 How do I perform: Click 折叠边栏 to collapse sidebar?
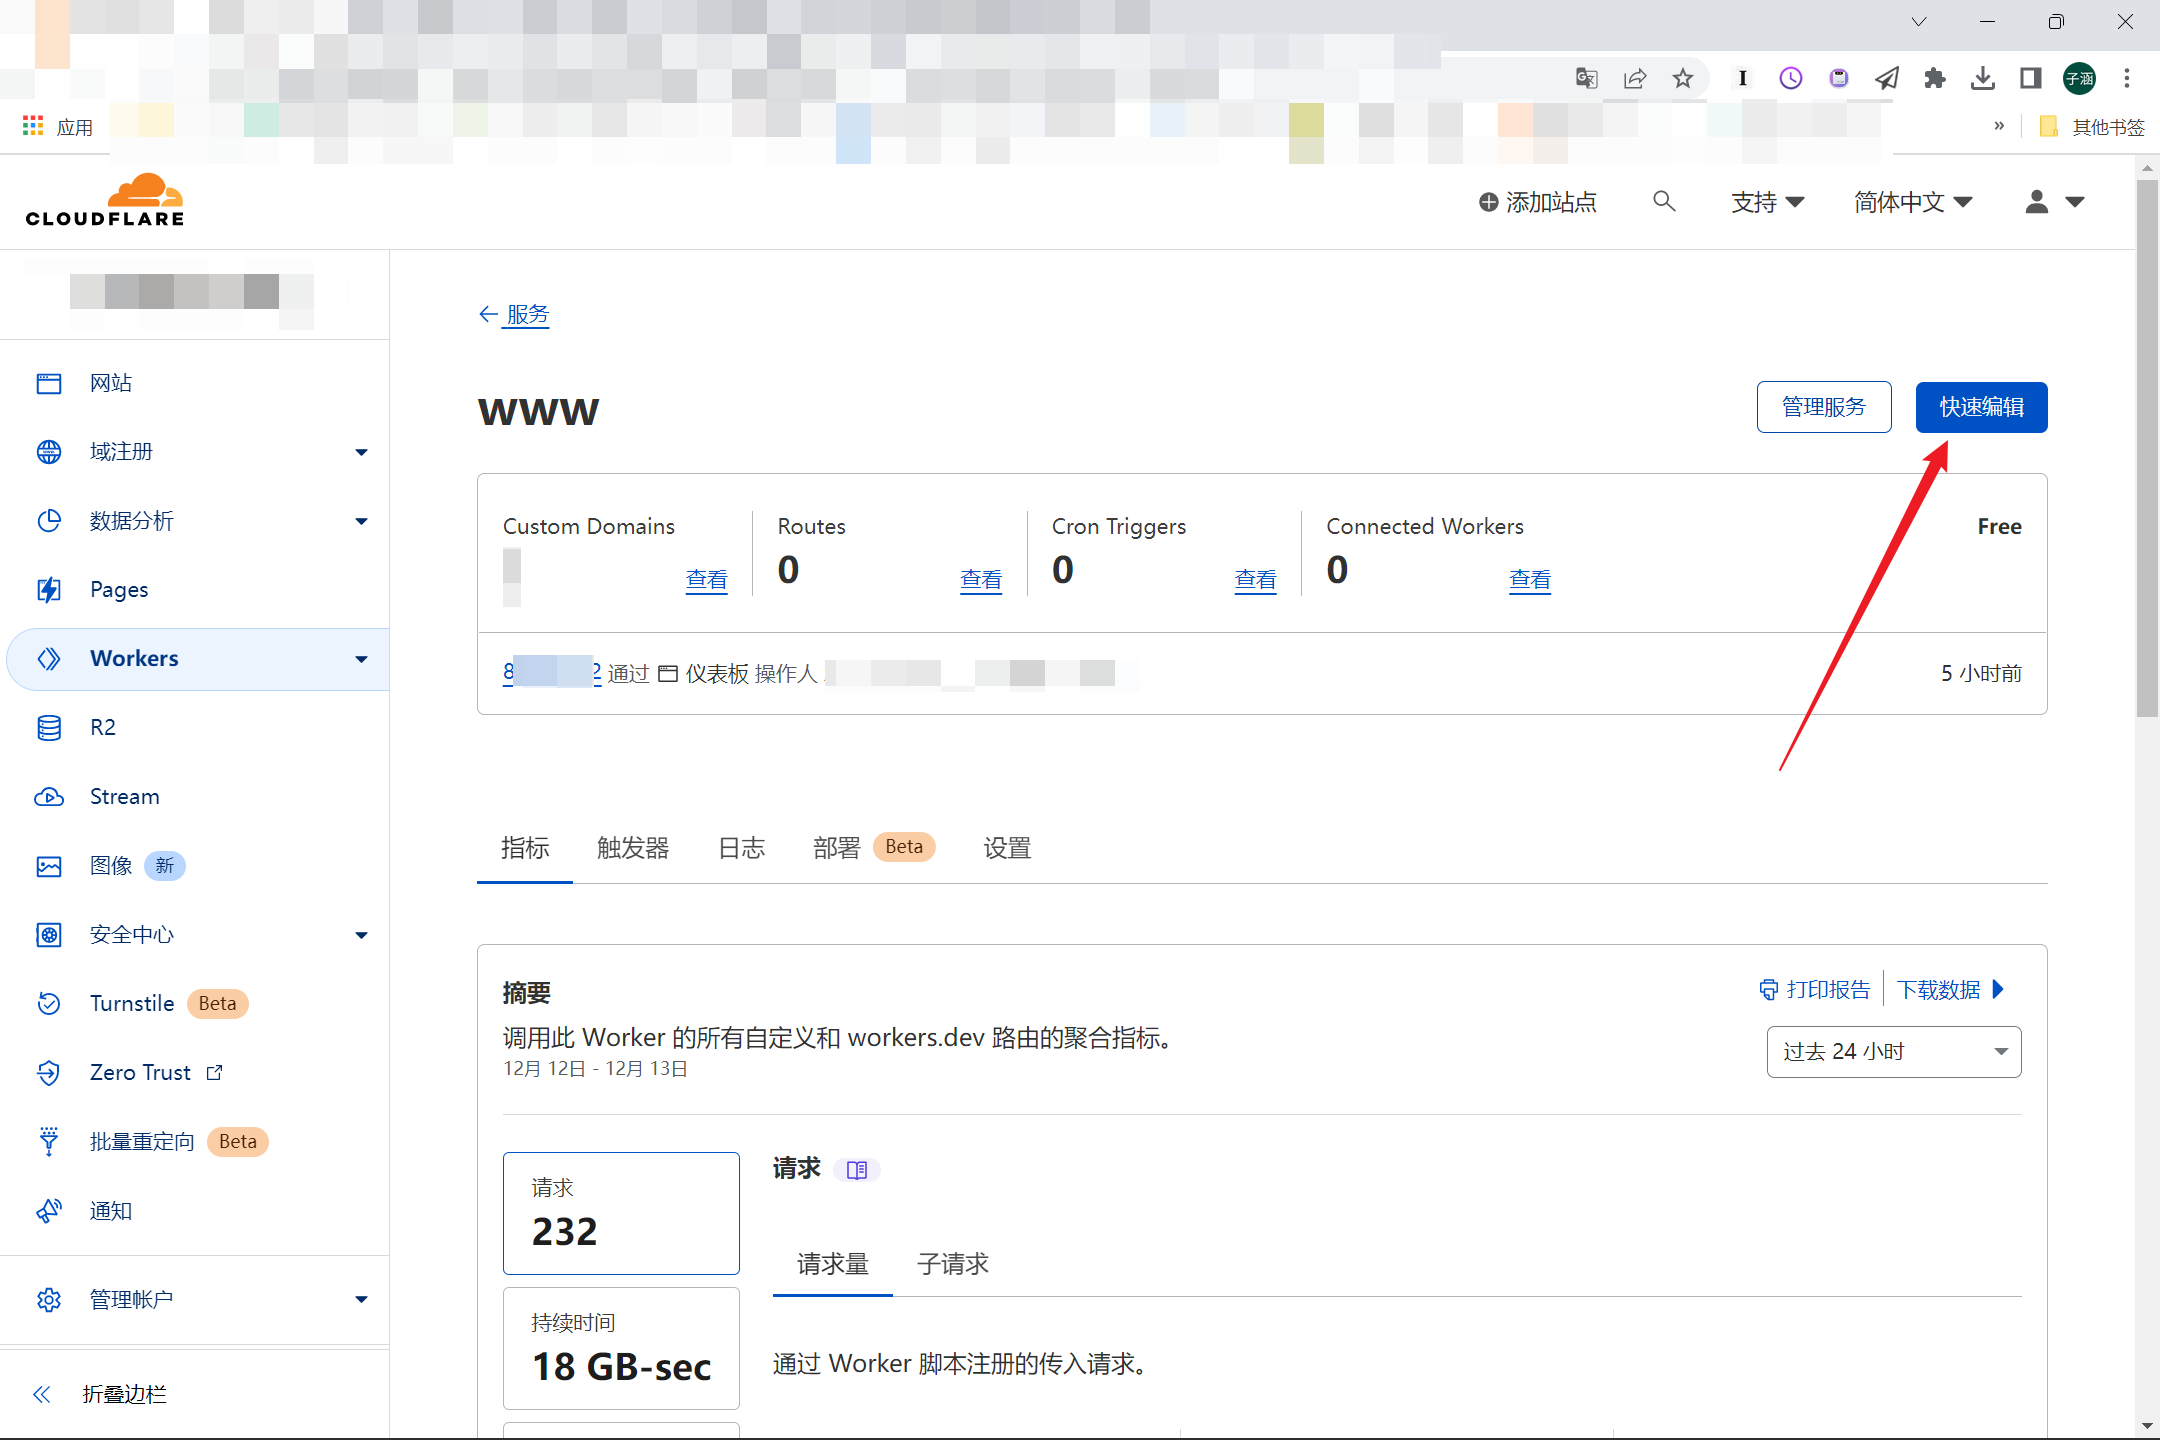(x=100, y=1395)
